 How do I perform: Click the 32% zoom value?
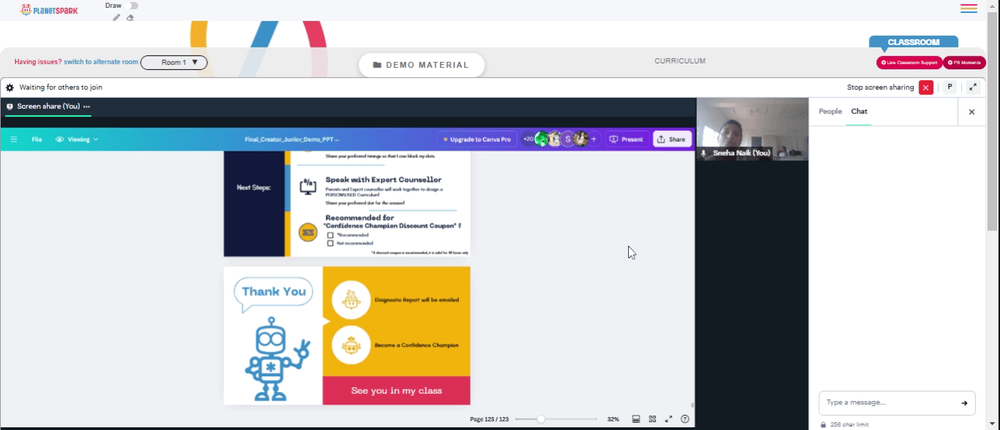point(613,419)
